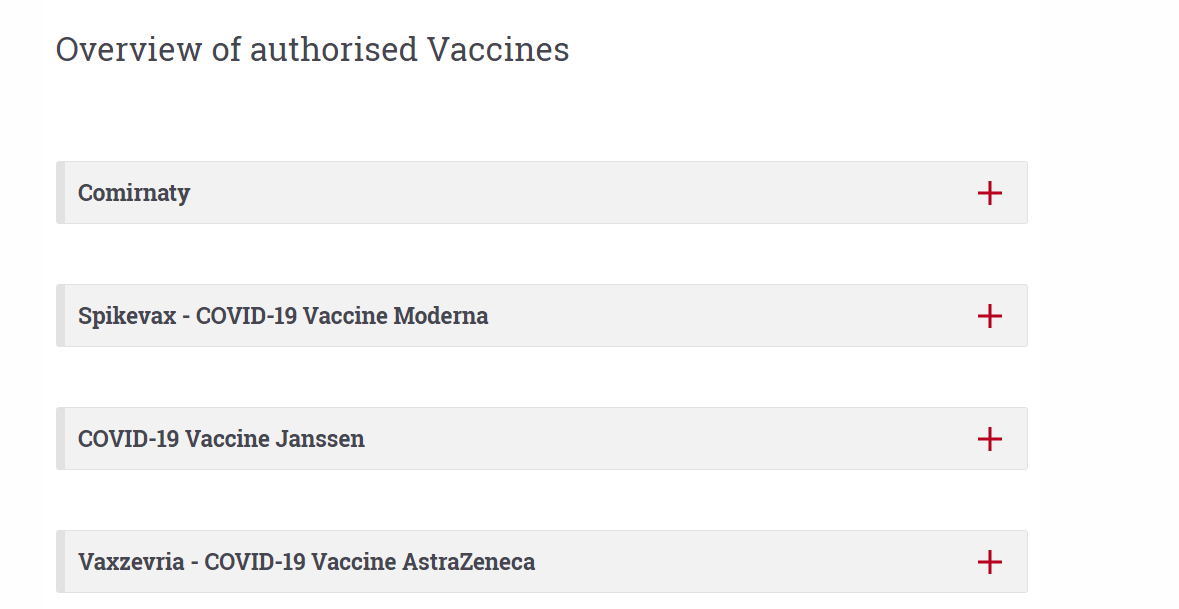
Task: Click the left edge bar of Vaxzevria row
Action: (60, 562)
